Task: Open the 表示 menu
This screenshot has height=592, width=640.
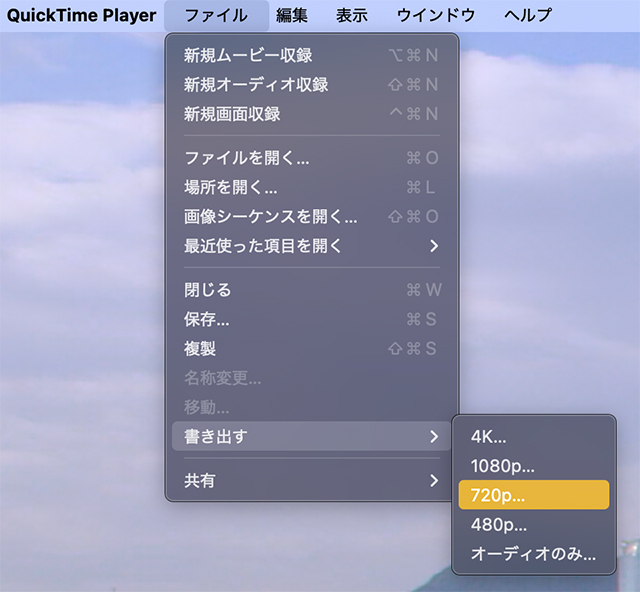Action: [352, 15]
